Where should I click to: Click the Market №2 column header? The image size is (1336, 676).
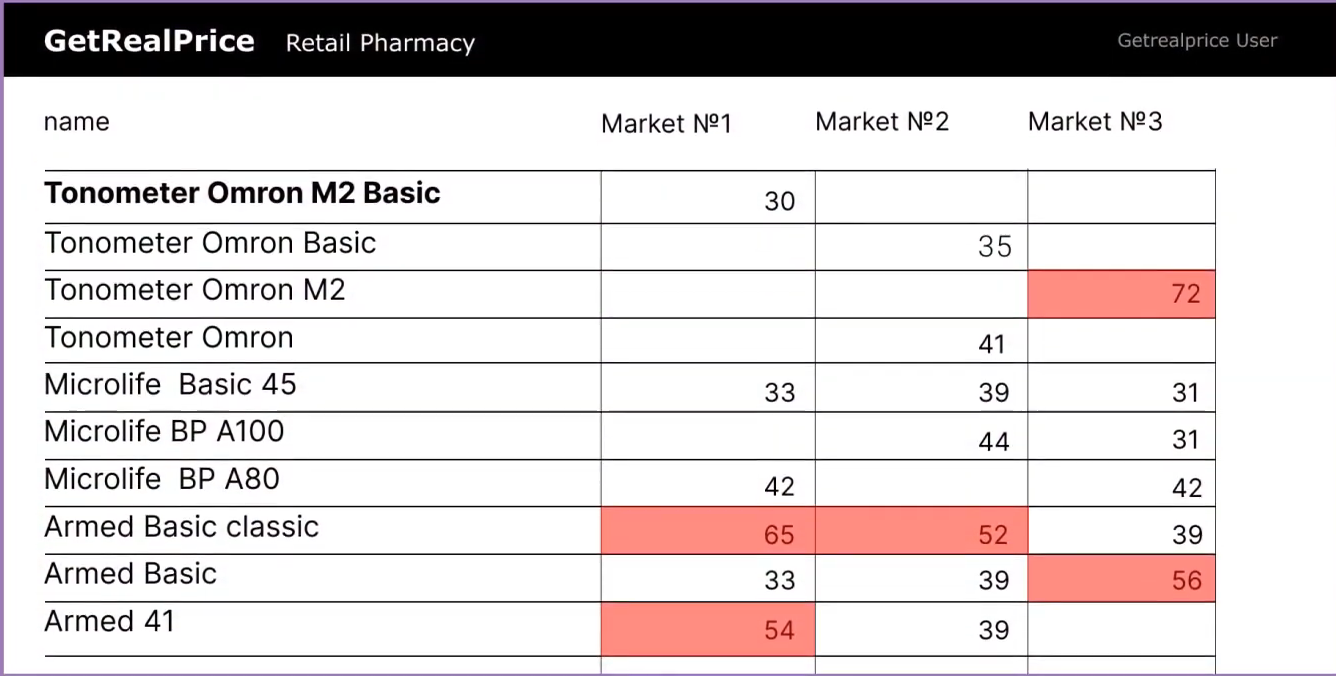(882, 122)
